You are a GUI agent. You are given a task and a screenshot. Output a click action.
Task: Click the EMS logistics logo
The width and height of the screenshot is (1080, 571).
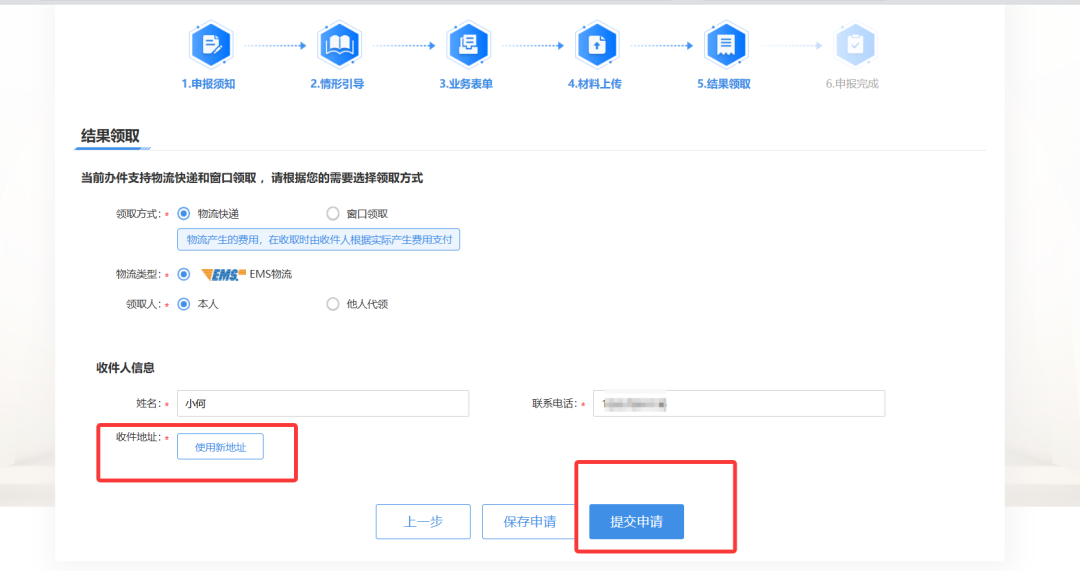pyautogui.click(x=224, y=274)
